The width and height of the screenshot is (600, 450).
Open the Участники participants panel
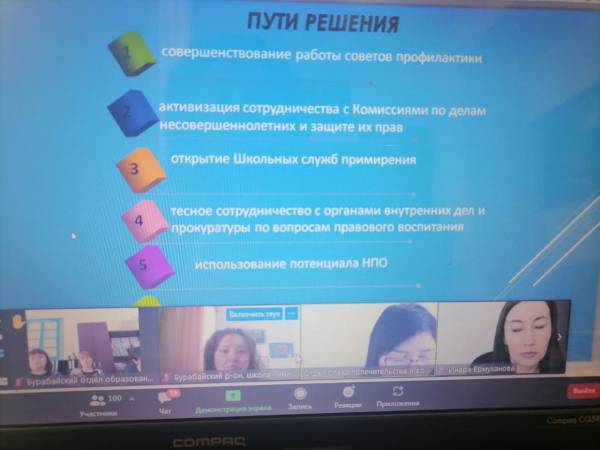click(98, 406)
